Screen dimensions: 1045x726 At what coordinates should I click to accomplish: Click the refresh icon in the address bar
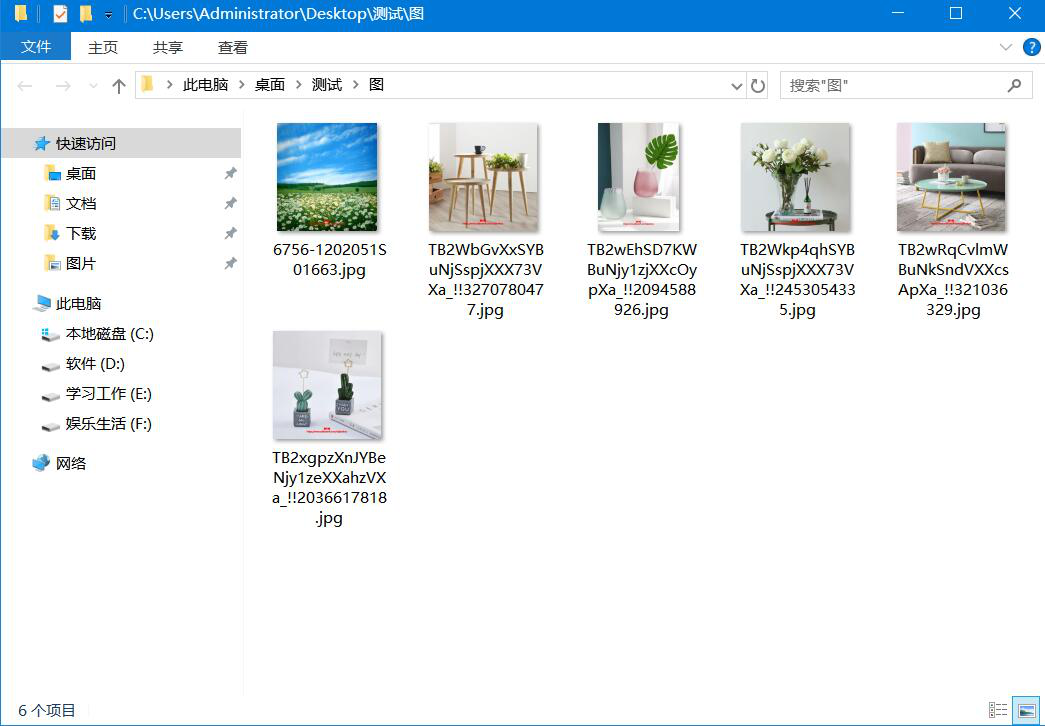pyautogui.click(x=757, y=85)
